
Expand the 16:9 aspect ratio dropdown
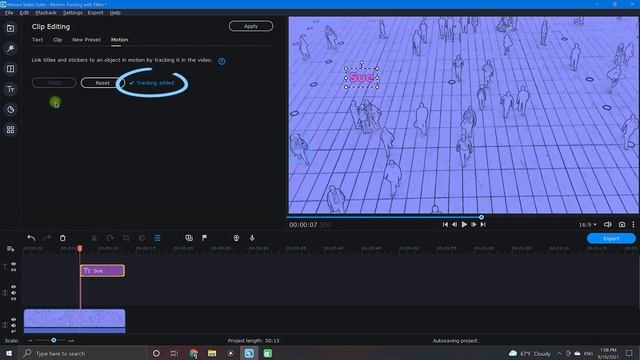point(588,224)
